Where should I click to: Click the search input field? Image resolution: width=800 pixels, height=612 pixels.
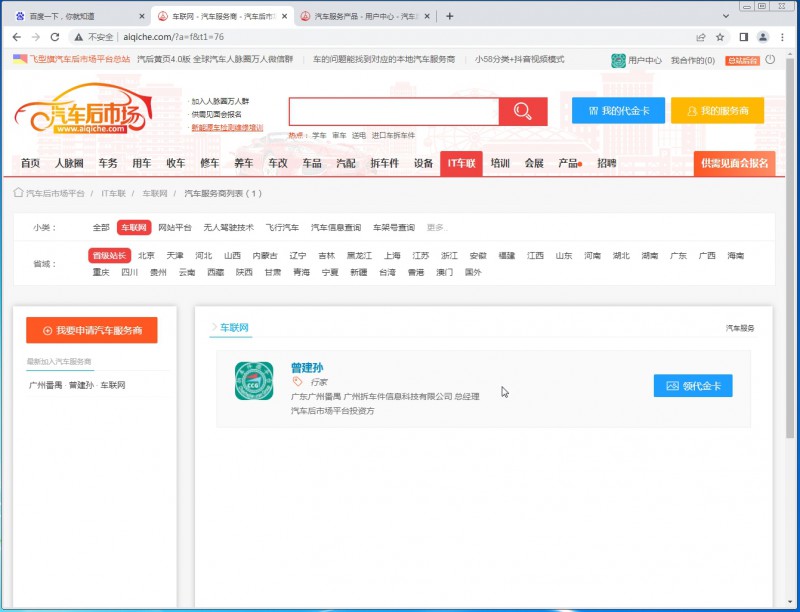click(x=394, y=111)
